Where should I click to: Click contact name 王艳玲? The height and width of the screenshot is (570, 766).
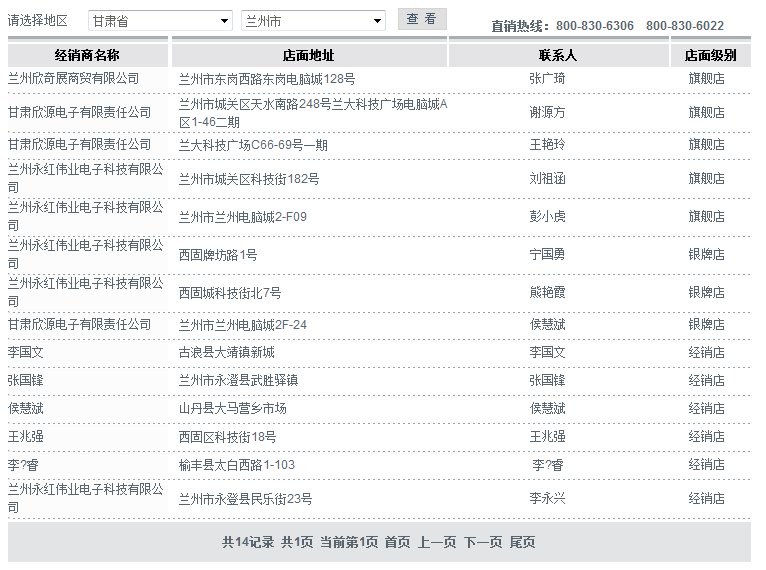pyautogui.click(x=547, y=144)
